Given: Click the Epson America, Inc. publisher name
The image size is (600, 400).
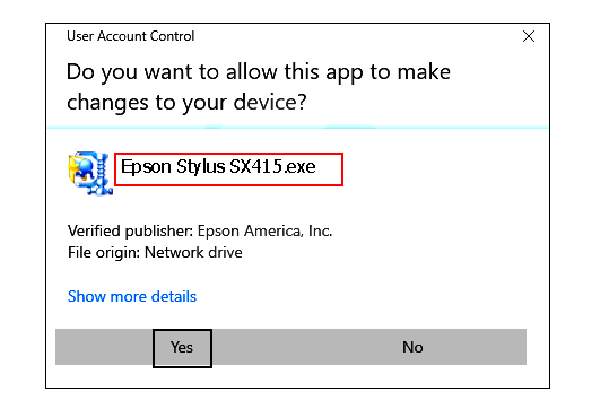Looking at the screenshot, I should pos(265,231).
